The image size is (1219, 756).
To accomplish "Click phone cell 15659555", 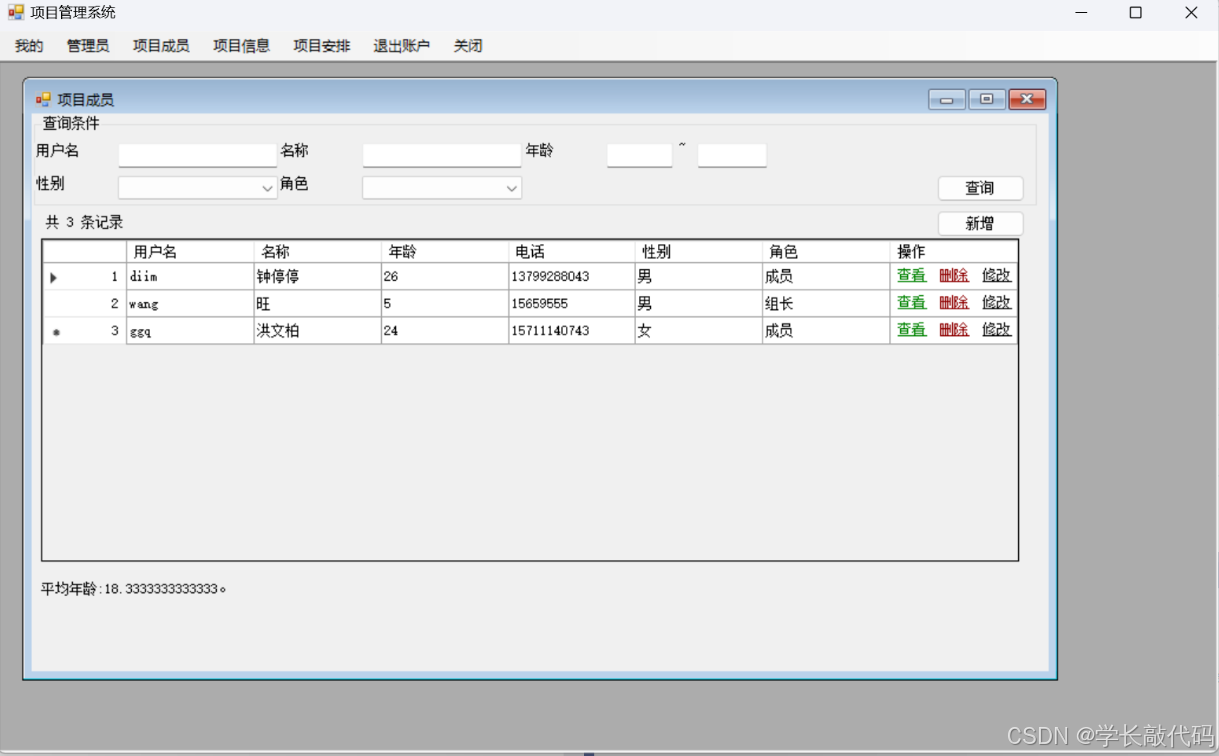I will pyautogui.click(x=571, y=304).
